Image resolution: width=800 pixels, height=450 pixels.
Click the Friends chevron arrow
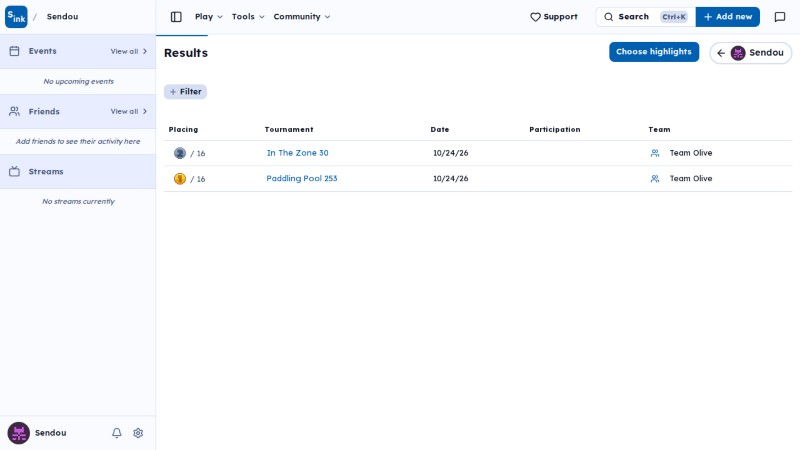(x=145, y=112)
